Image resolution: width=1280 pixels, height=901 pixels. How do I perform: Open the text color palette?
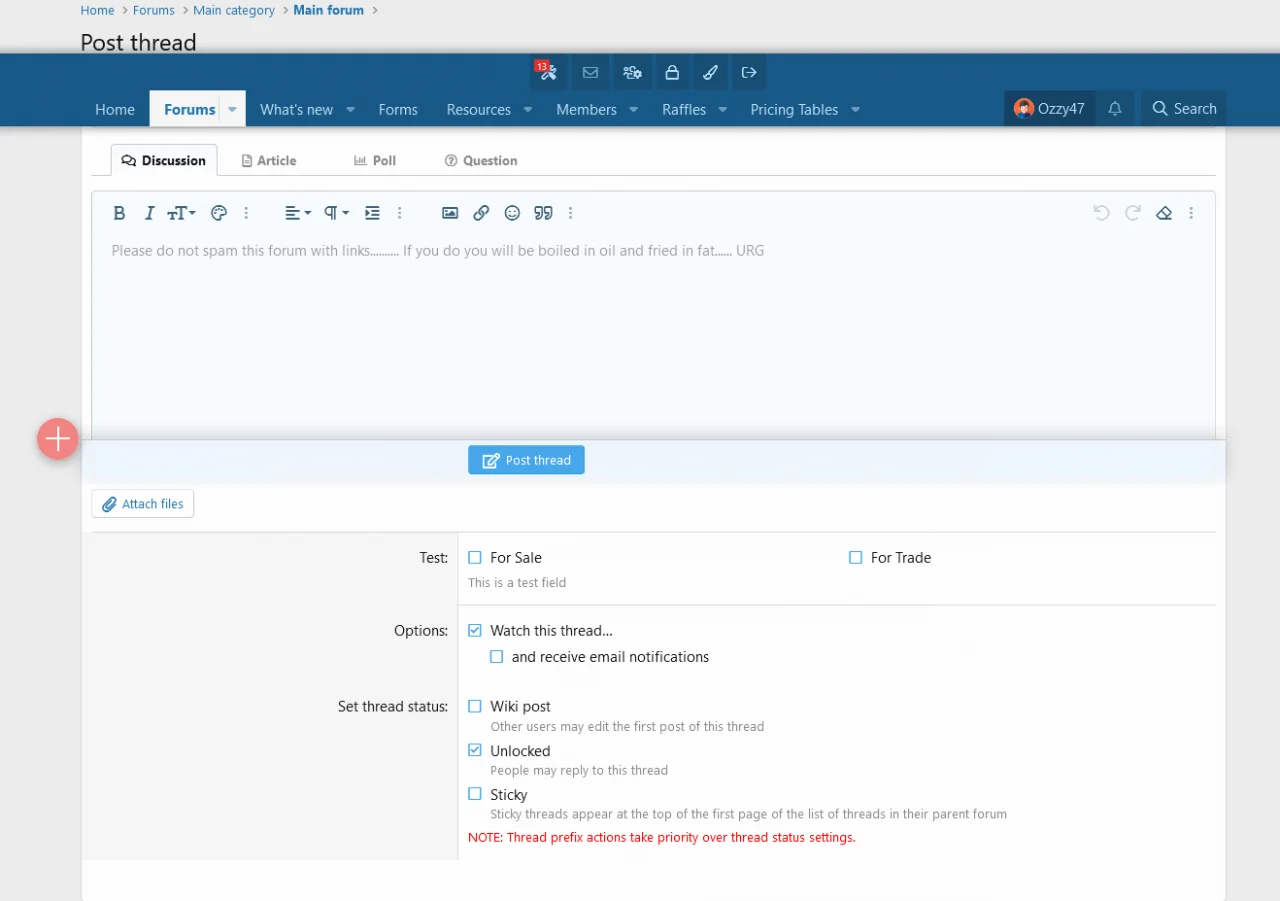coord(219,213)
